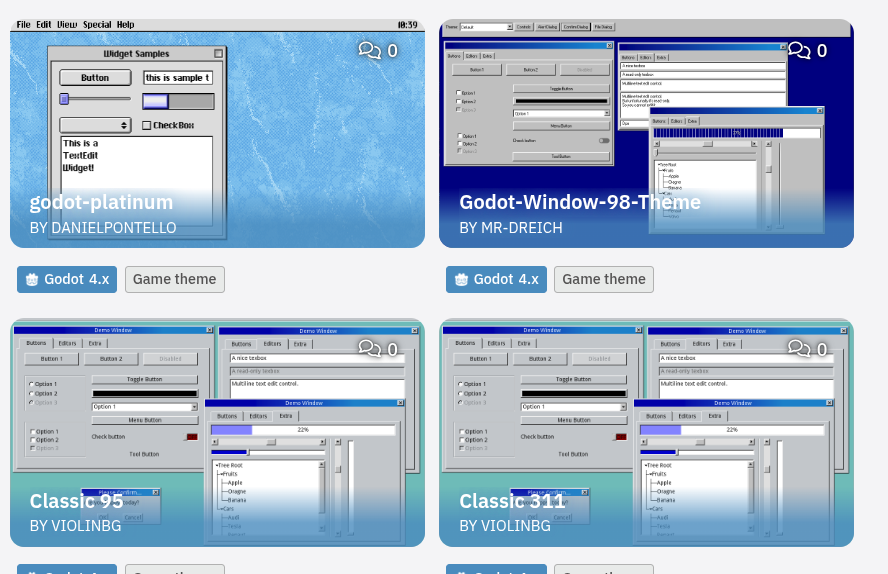Click author name MR-DREICH

(x=522, y=228)
